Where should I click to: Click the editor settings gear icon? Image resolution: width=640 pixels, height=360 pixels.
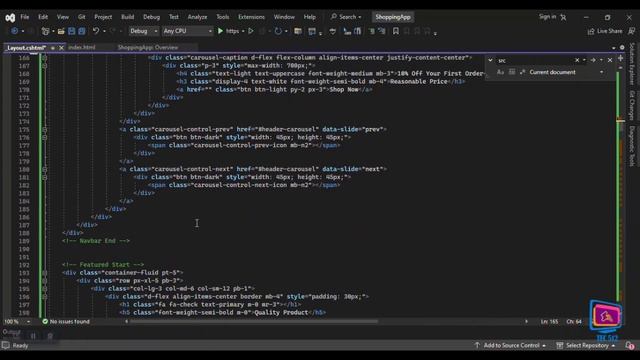tap(622, 47)
